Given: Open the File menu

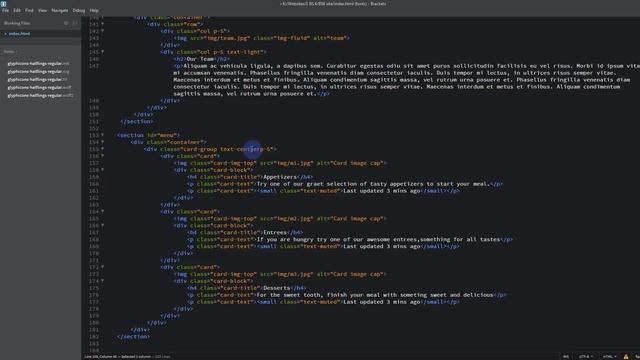Looking at the screenshot, I should coord(5,10).
